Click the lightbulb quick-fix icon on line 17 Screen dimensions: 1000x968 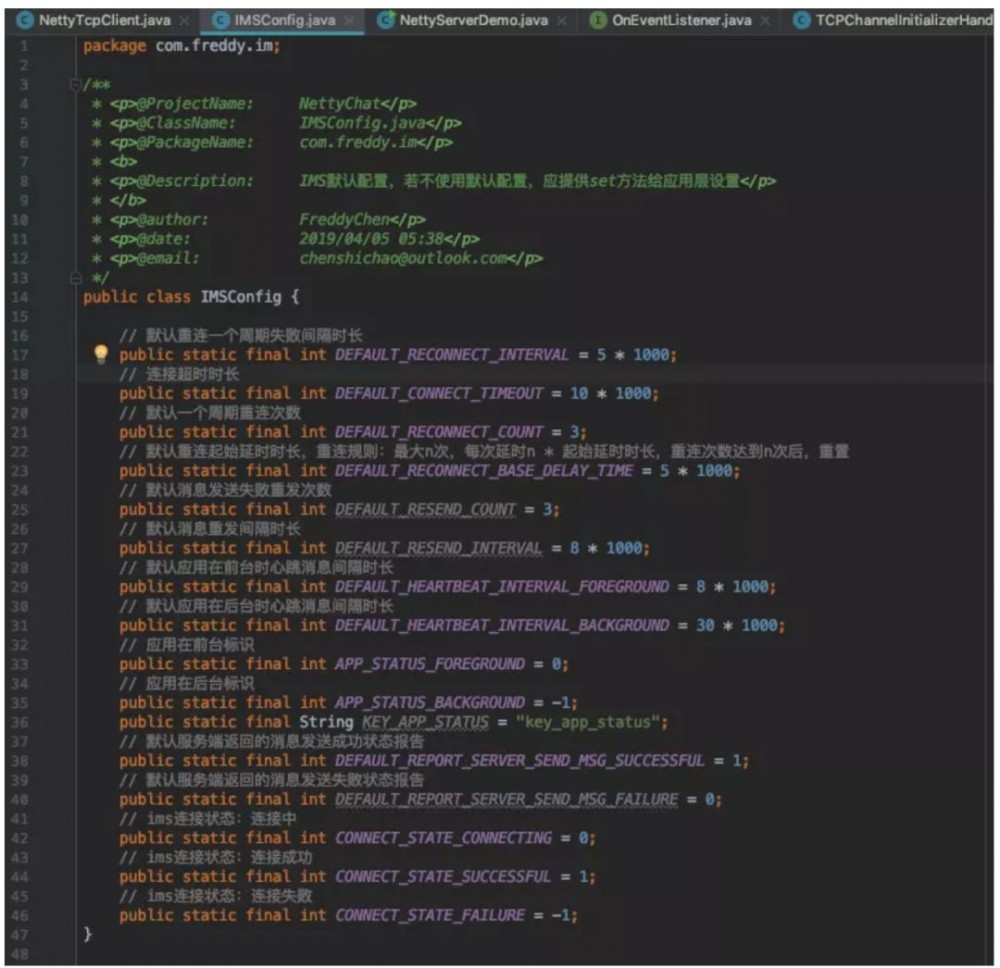[100, 354]
